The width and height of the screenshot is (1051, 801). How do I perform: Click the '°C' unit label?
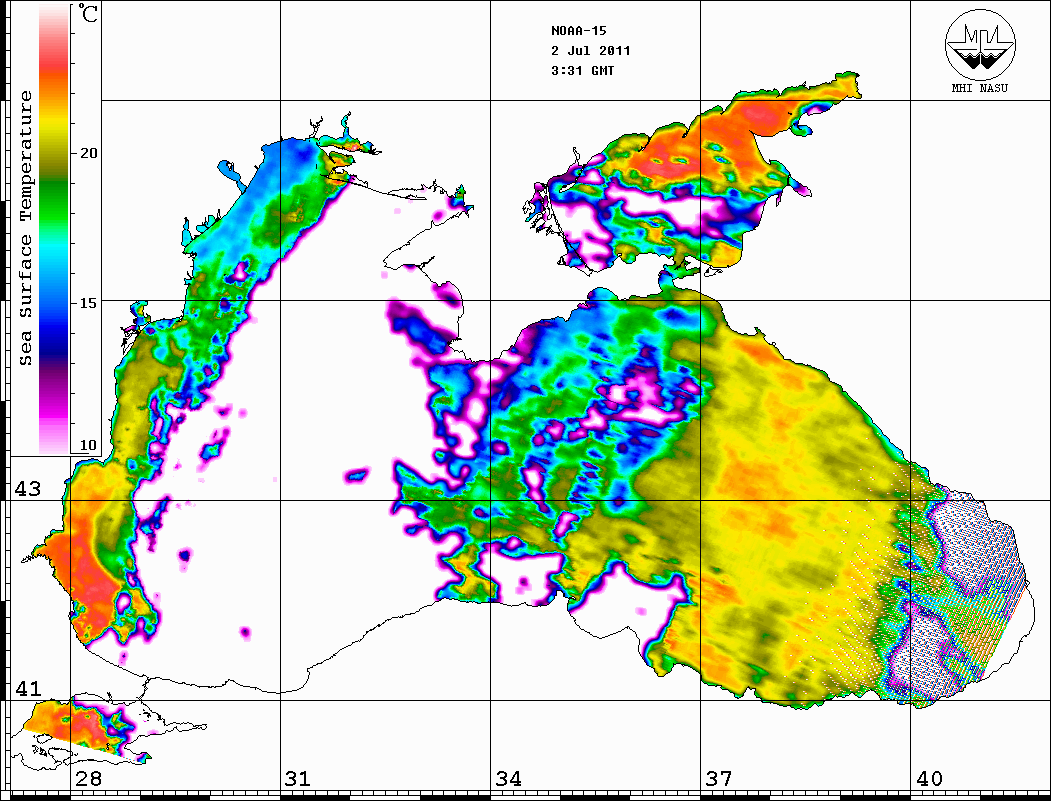pos(87,13)
